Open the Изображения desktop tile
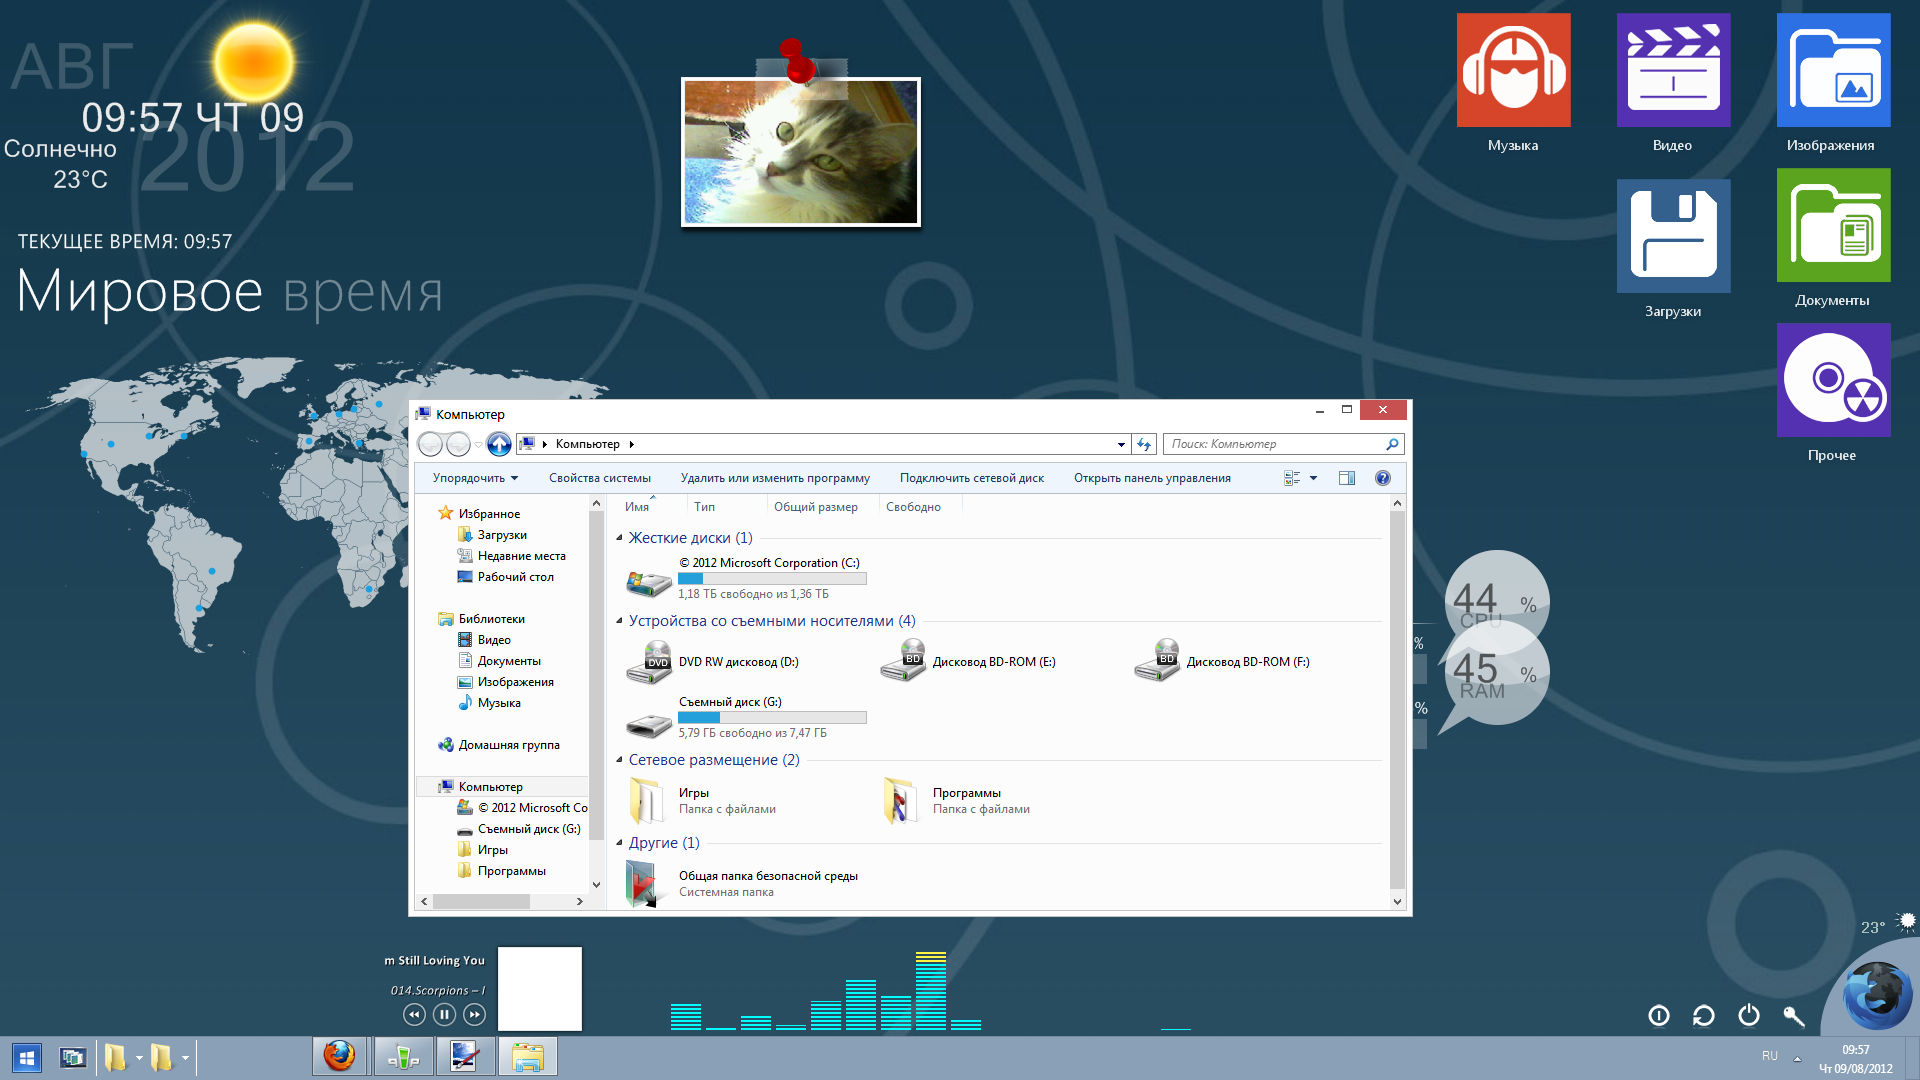The width and height of the screenshot is (1920, 1080). click(1833, 70)
